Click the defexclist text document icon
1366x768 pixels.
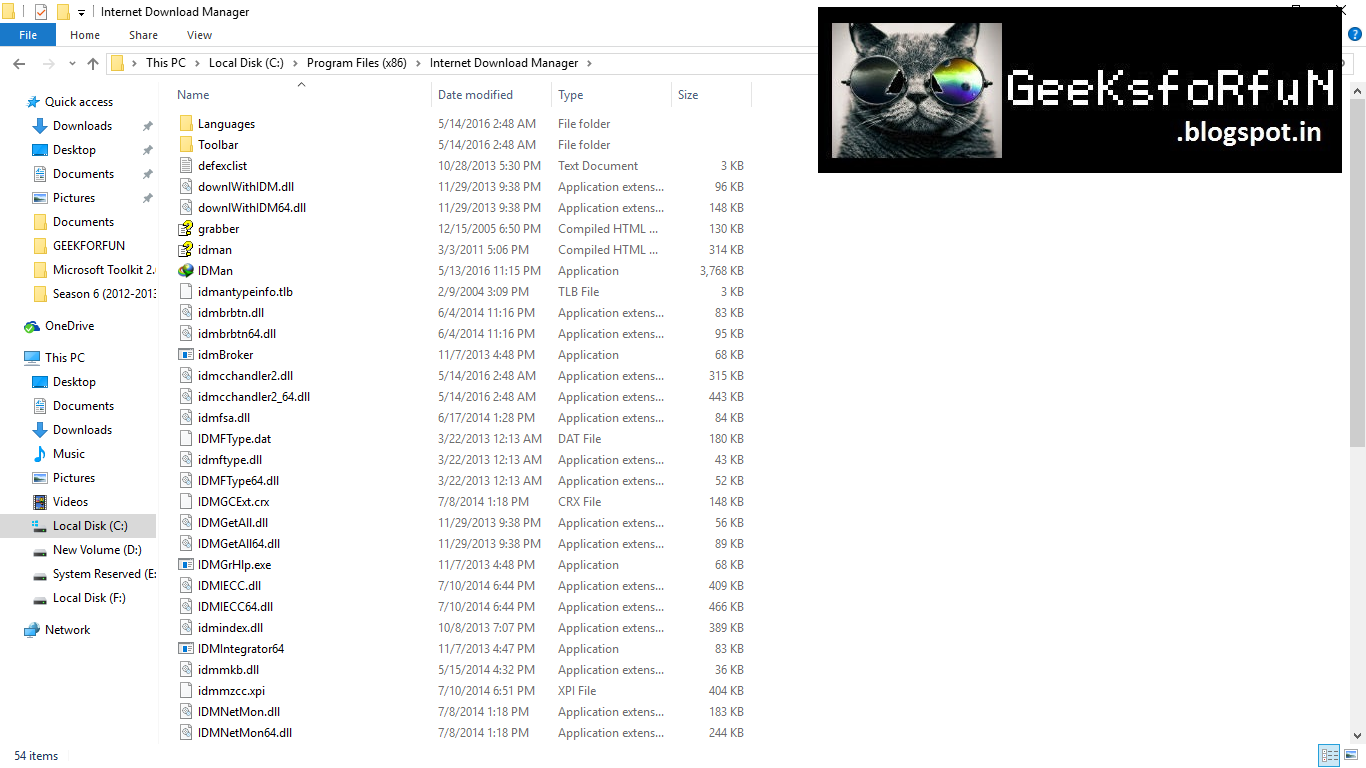pyautogui.click(x=186, y=166)
